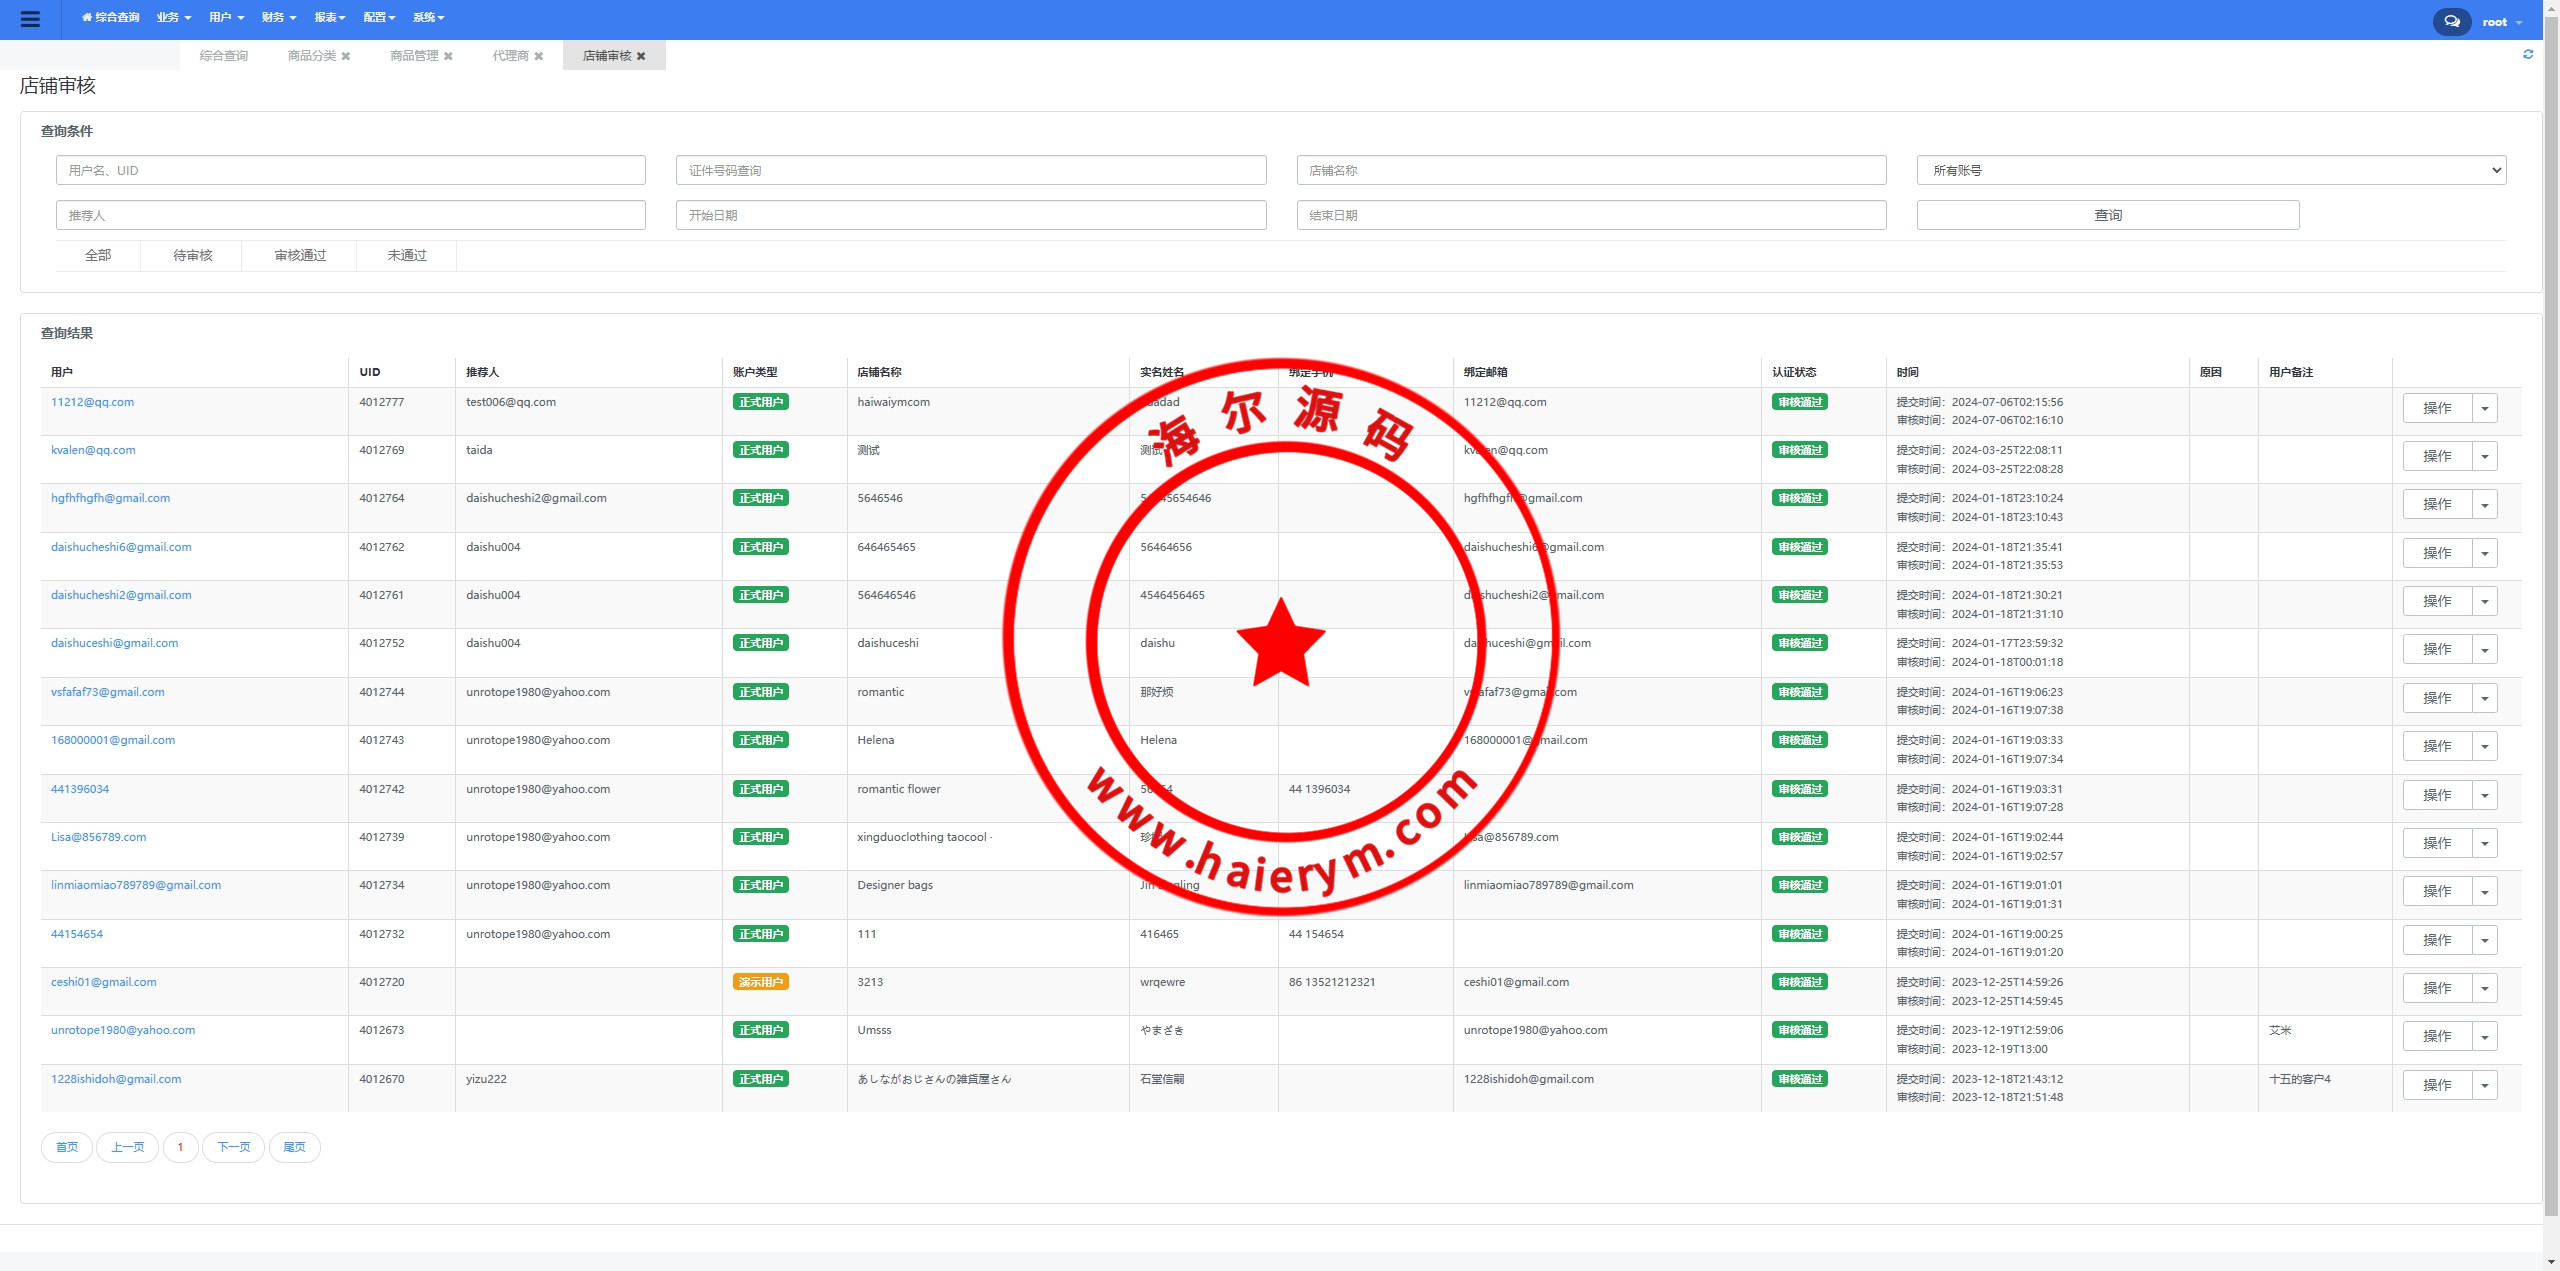This screenshot has width=2560, height=1271.
Task: Focus the 用户名、UID input field
Action: [351, 170]
